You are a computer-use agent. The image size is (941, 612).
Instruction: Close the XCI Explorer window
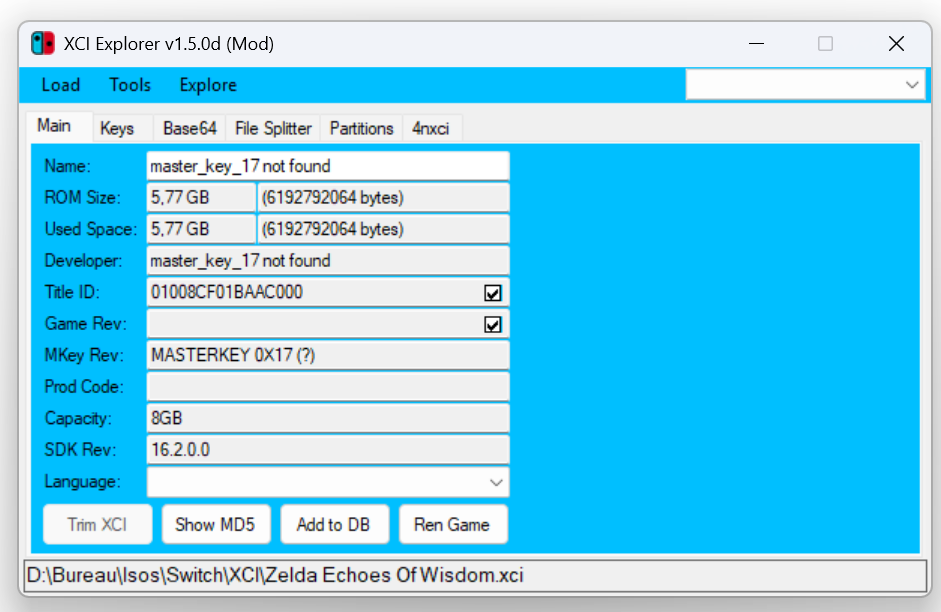[896, 43]
